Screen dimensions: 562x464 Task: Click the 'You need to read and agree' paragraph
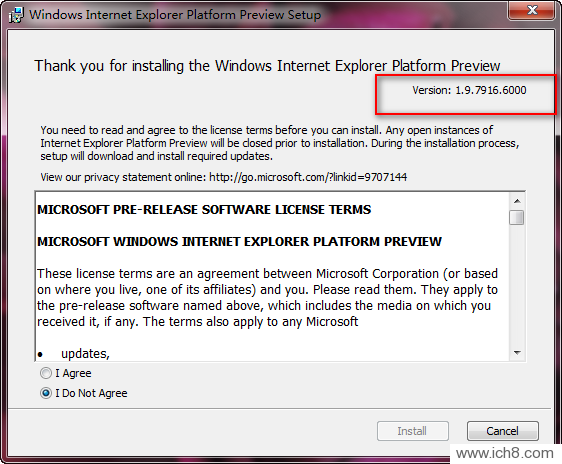point(280,143)
